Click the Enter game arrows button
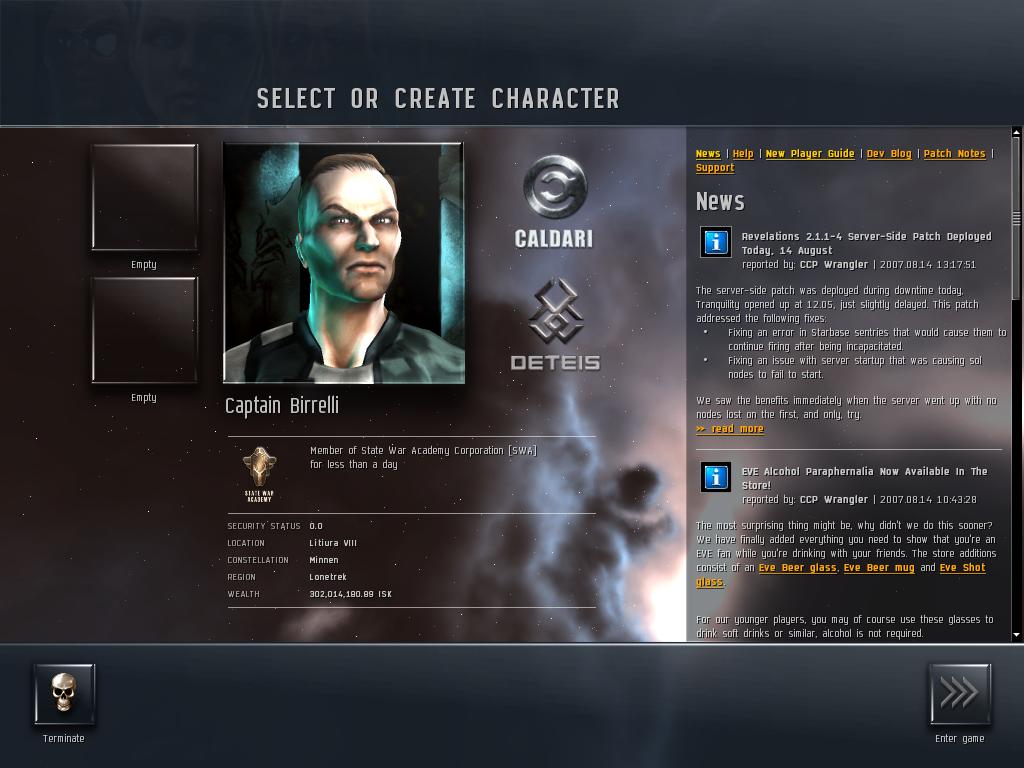The image size is (1024, 768). click(x=959, y=694)
